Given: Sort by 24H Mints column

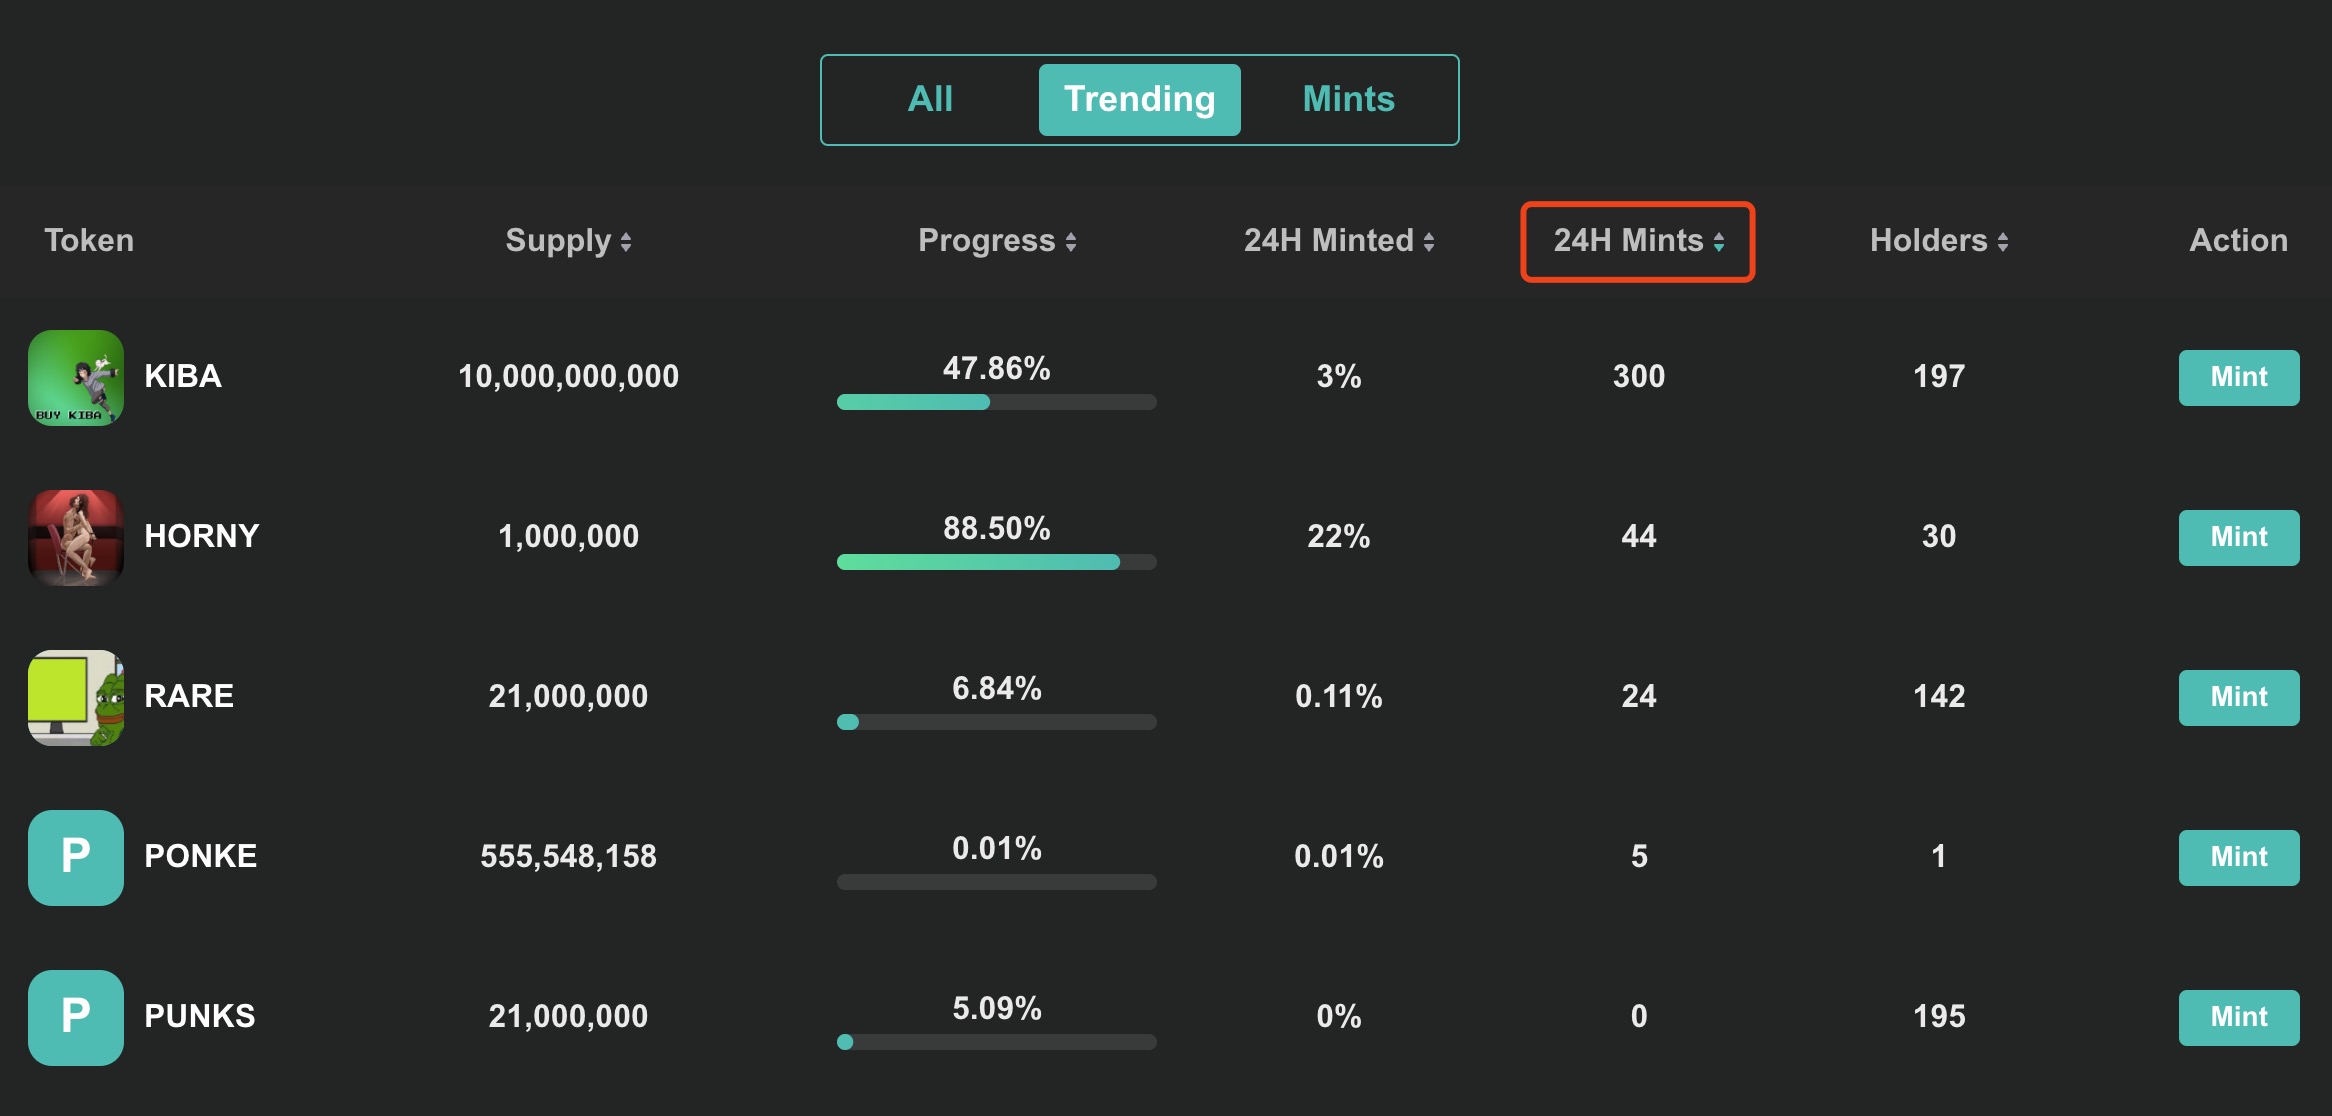Looking at the screenshot, I should coord(1638,241).
